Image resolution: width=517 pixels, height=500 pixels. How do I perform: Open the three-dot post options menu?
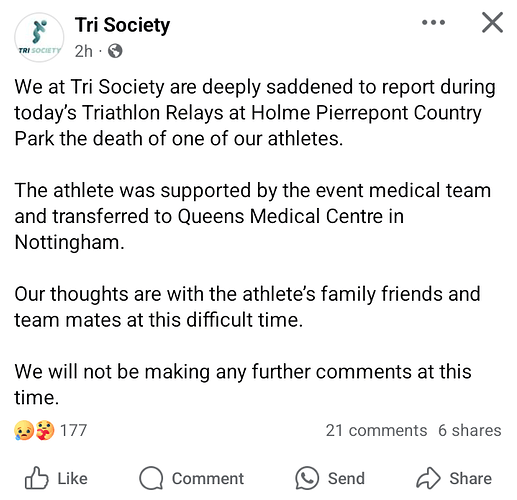coord(433,23)
